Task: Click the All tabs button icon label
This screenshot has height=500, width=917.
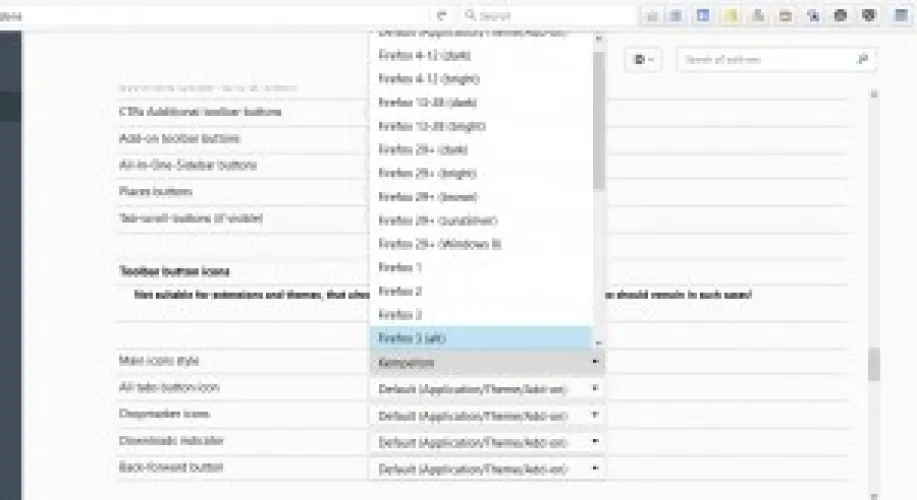Action: [x=169, y=387]
